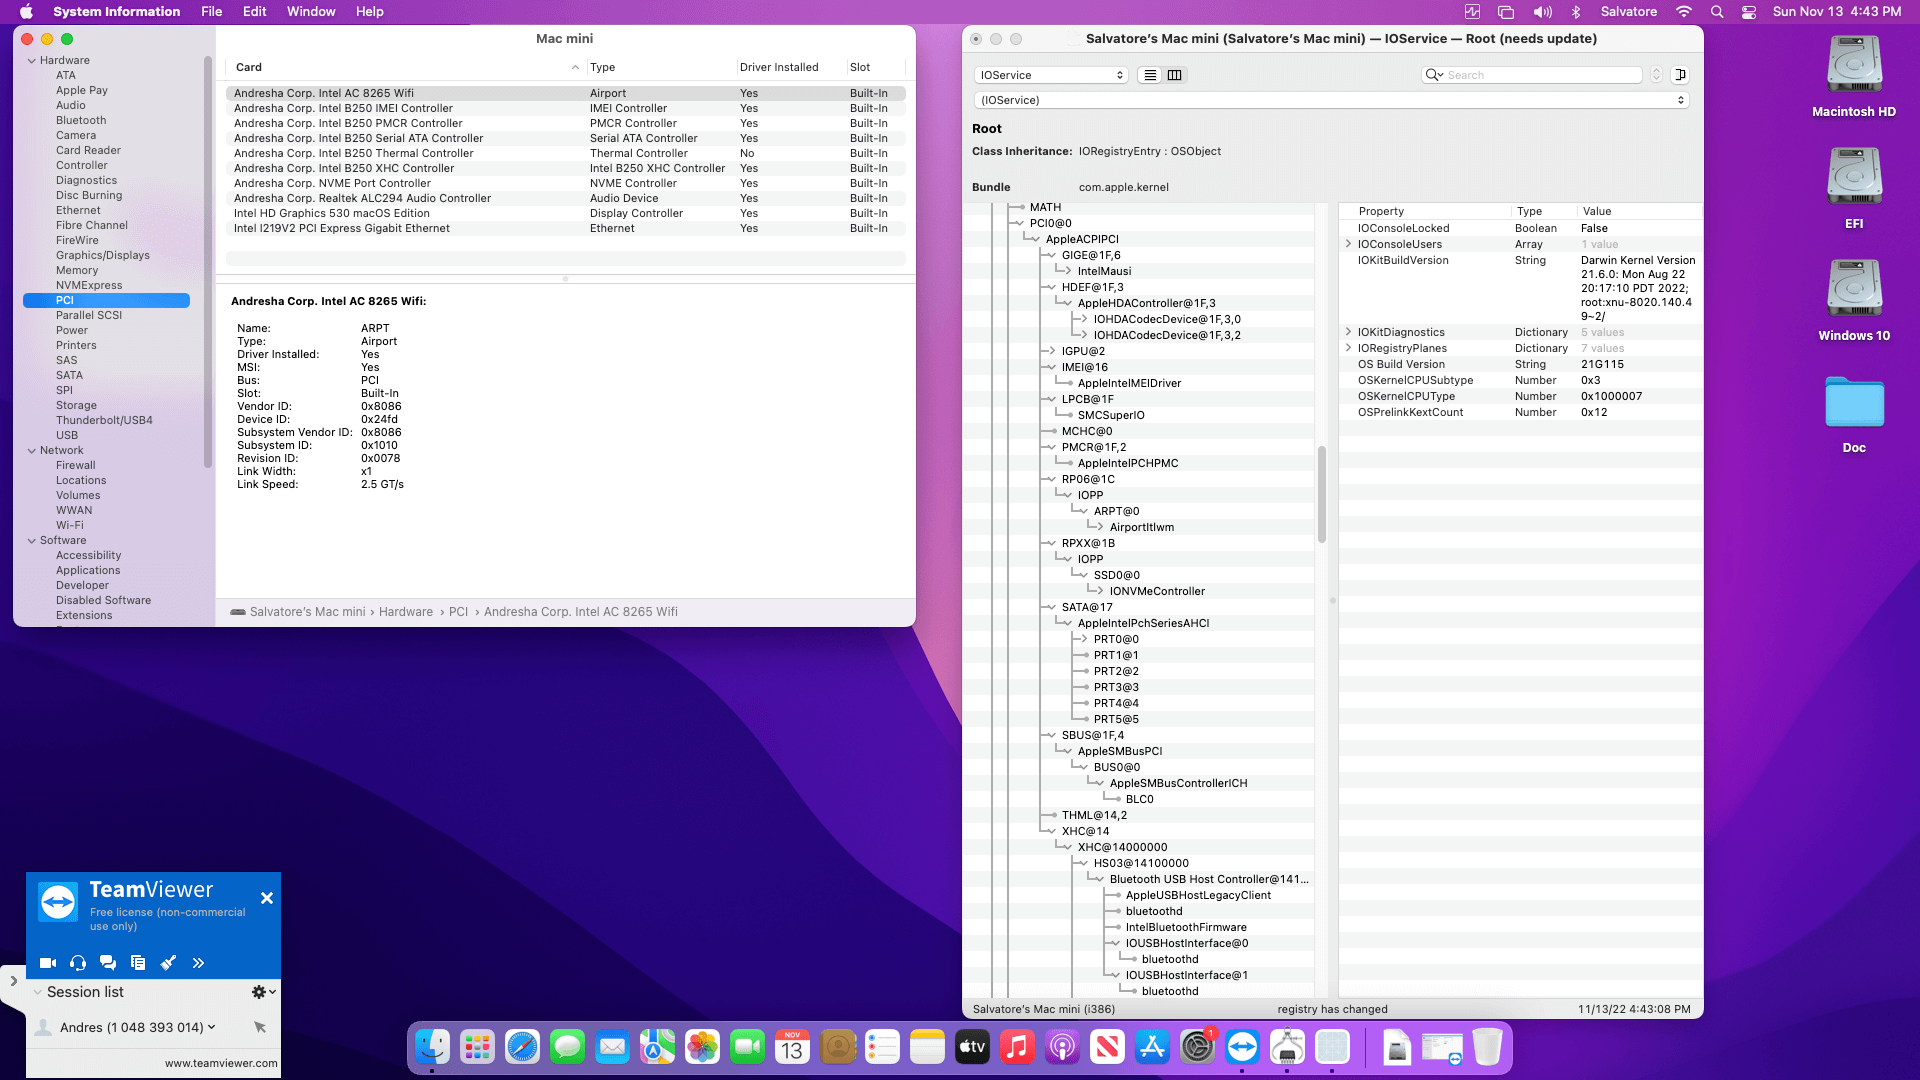Collapse the PCI0@0 tree node

1019,223
